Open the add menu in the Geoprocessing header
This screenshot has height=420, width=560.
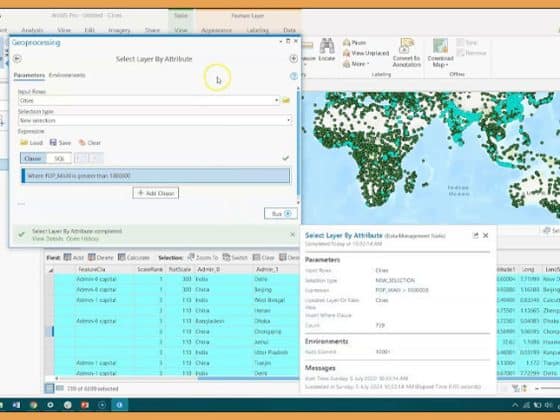click(x=294, y=59)
